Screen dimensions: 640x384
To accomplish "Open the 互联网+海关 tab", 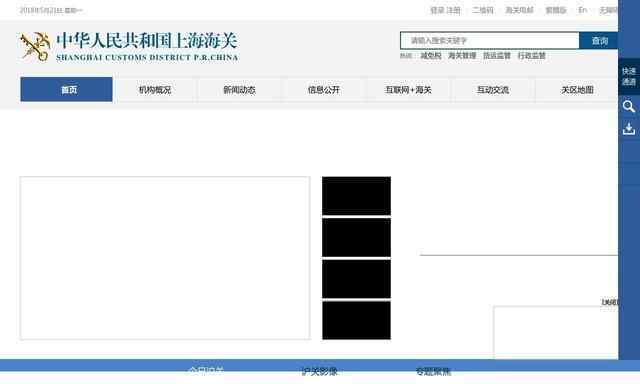I will click(408, 90).
